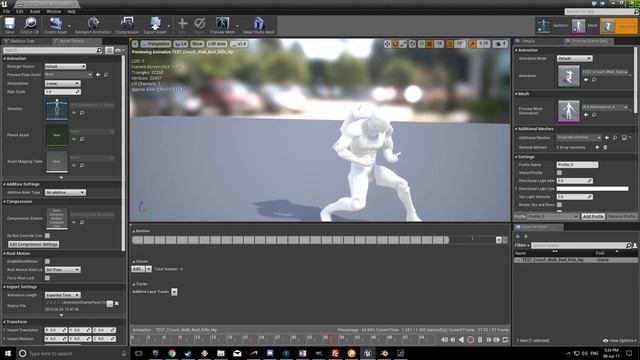
Task: Click the play-reverse button in playback controls
Action: [461, 340]
